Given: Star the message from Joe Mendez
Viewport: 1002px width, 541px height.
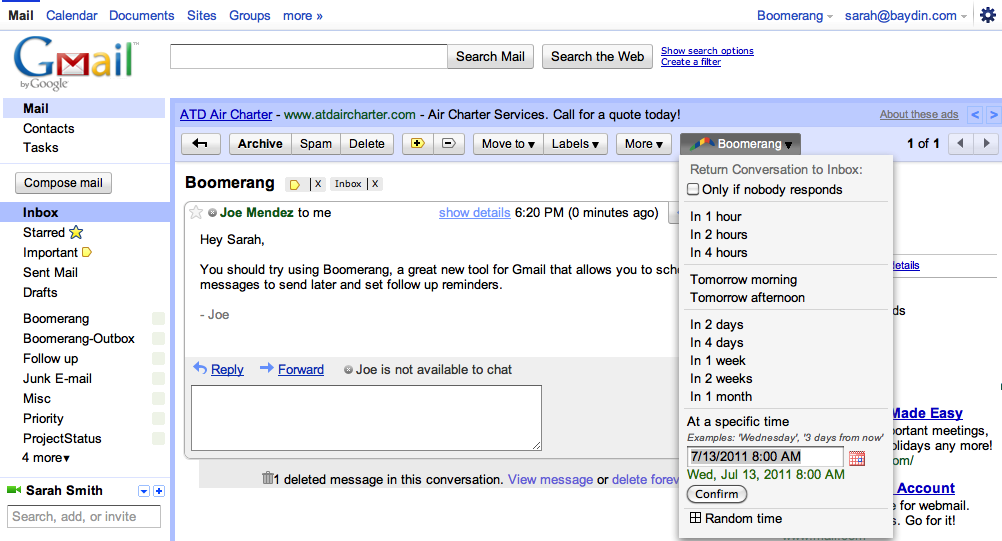Looking at the screenshot, I should point(196,213).
